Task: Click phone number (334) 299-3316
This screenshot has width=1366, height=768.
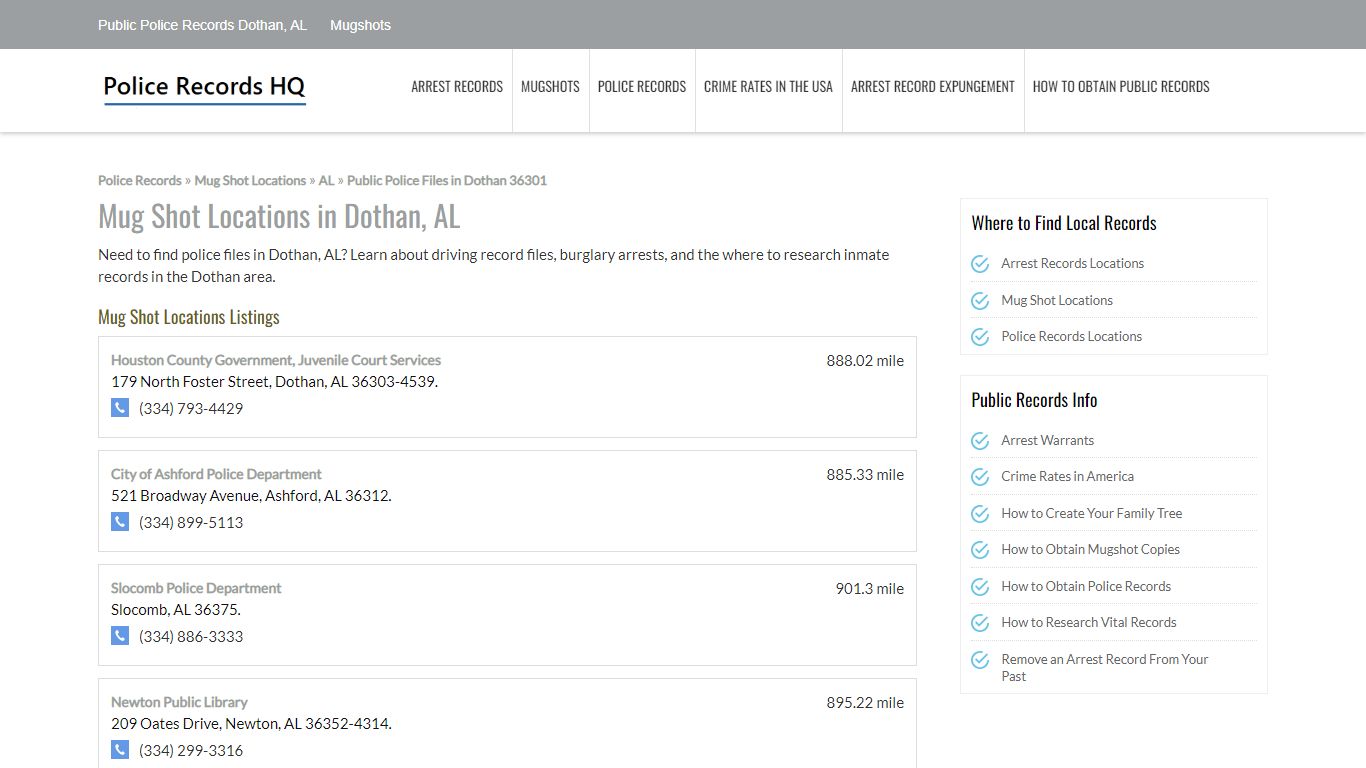Action: pos(191,750)
